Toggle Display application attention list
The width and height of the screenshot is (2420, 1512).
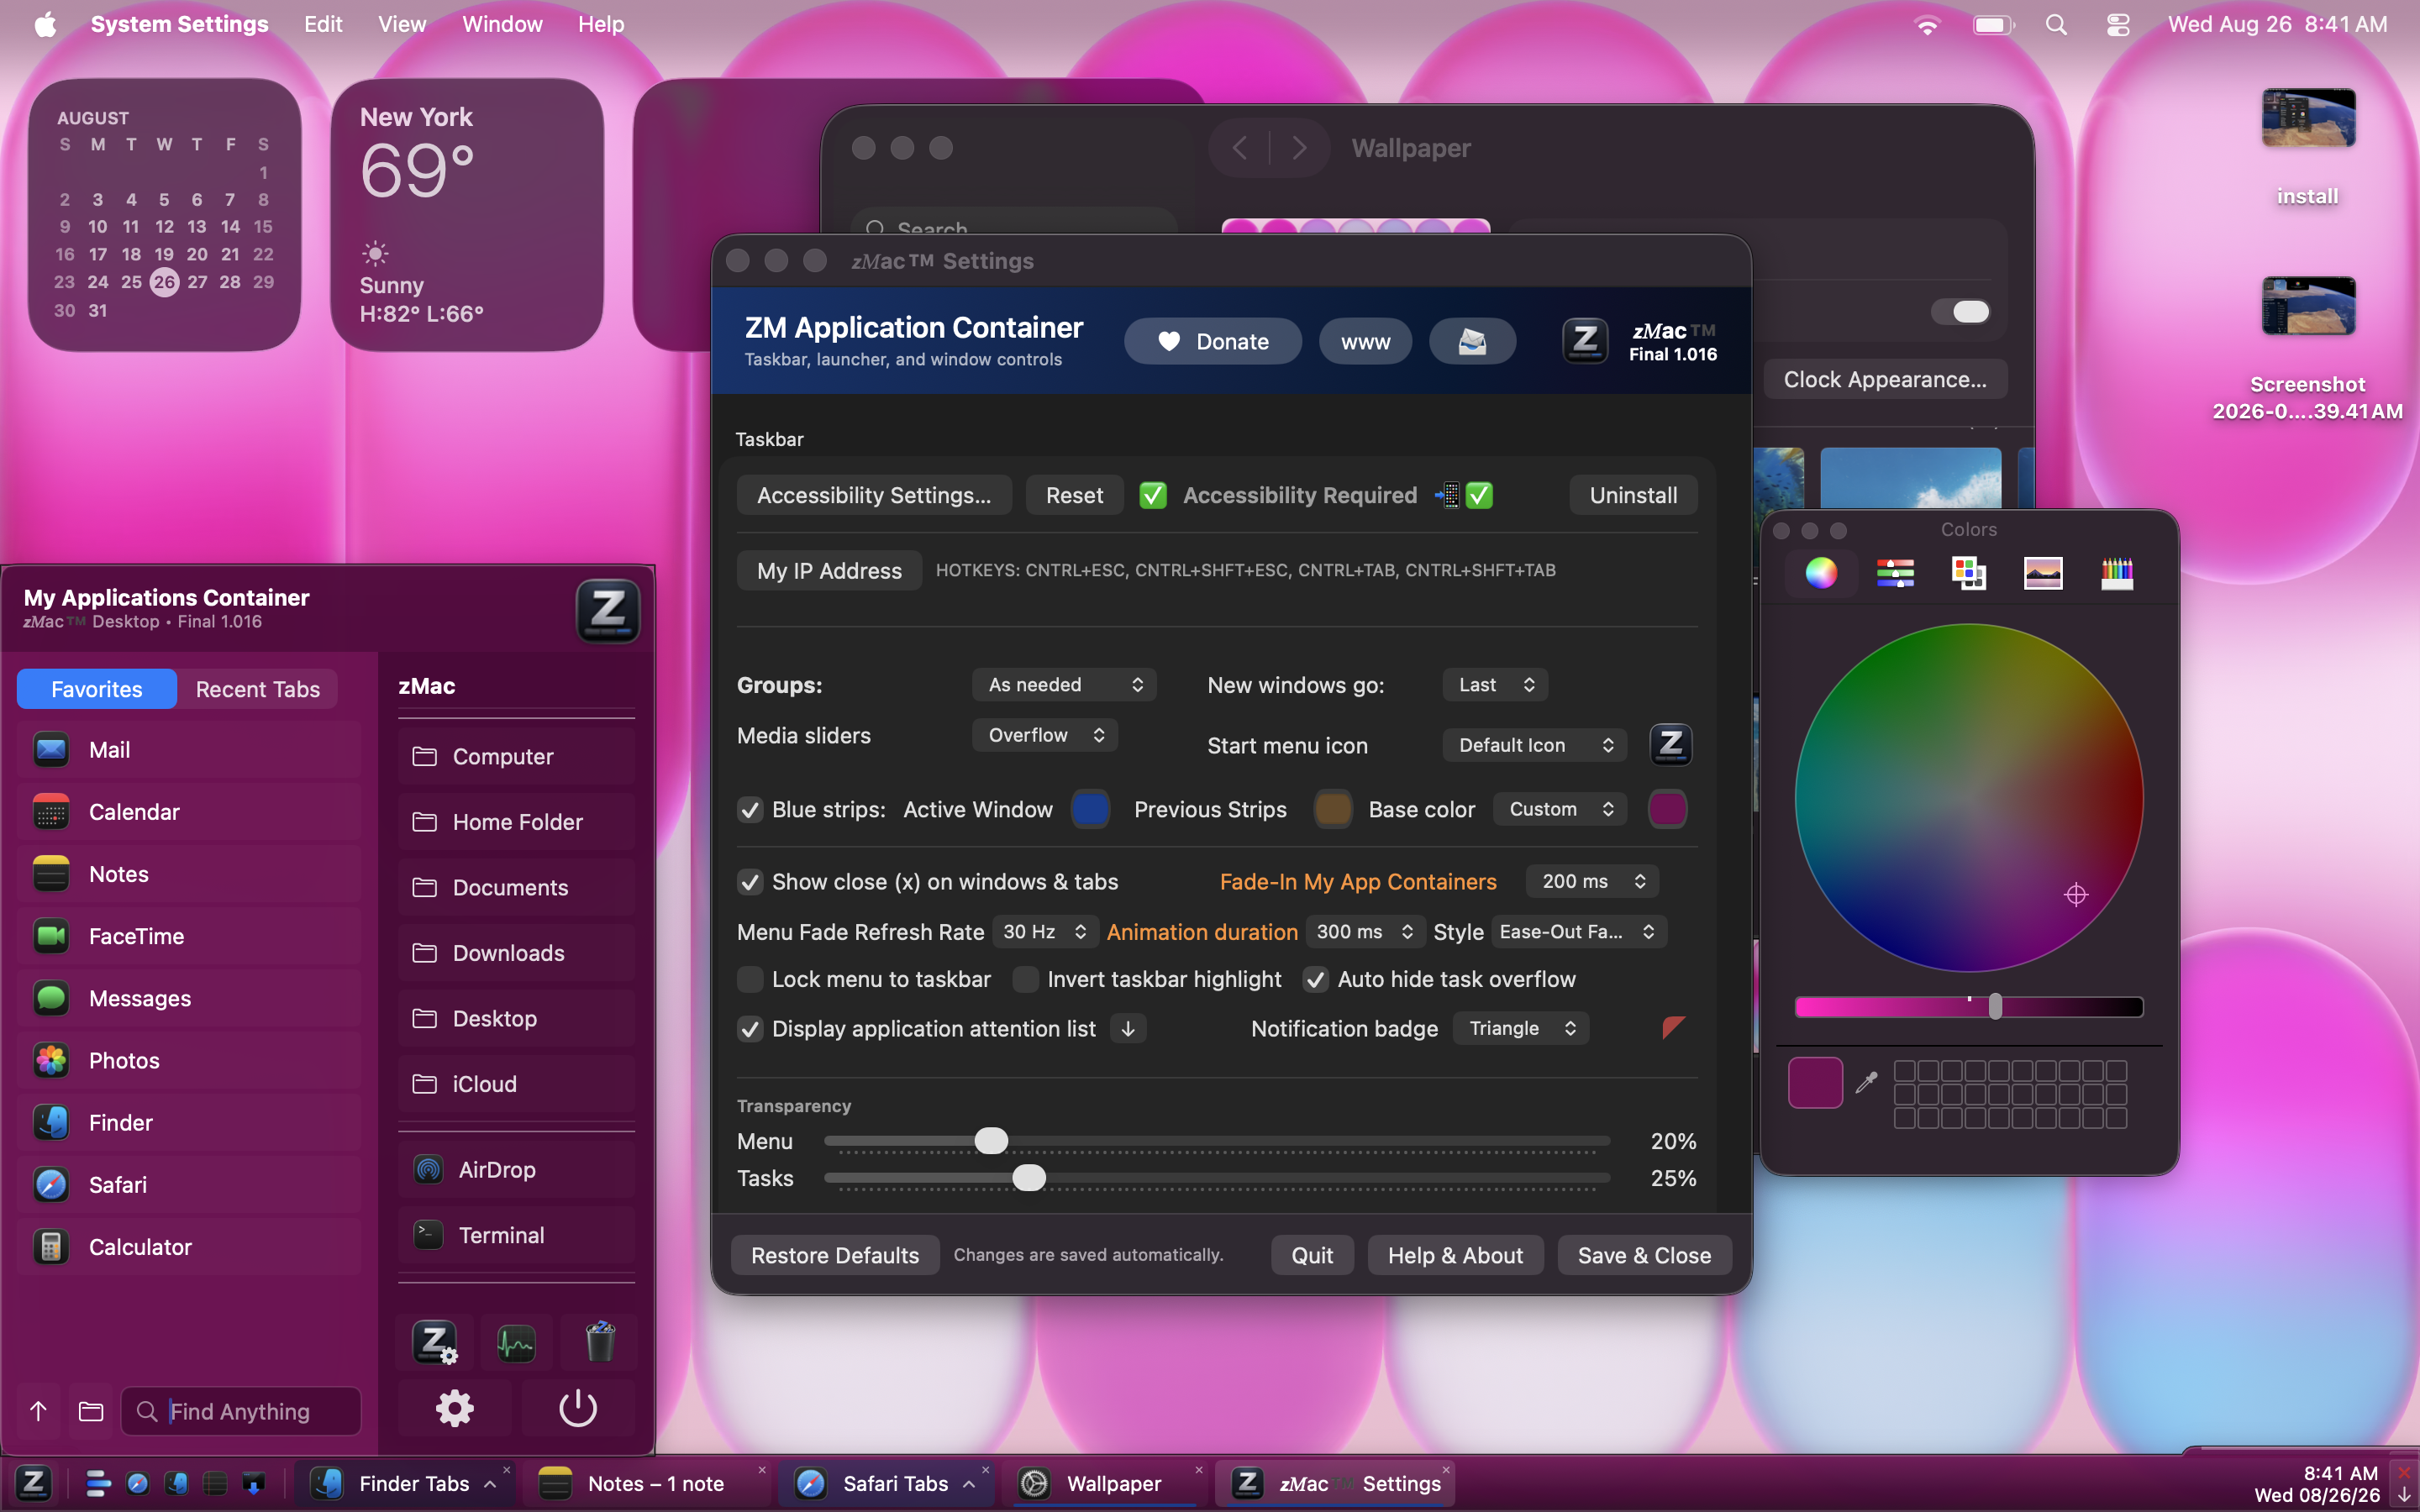(x=750, y=1029)
